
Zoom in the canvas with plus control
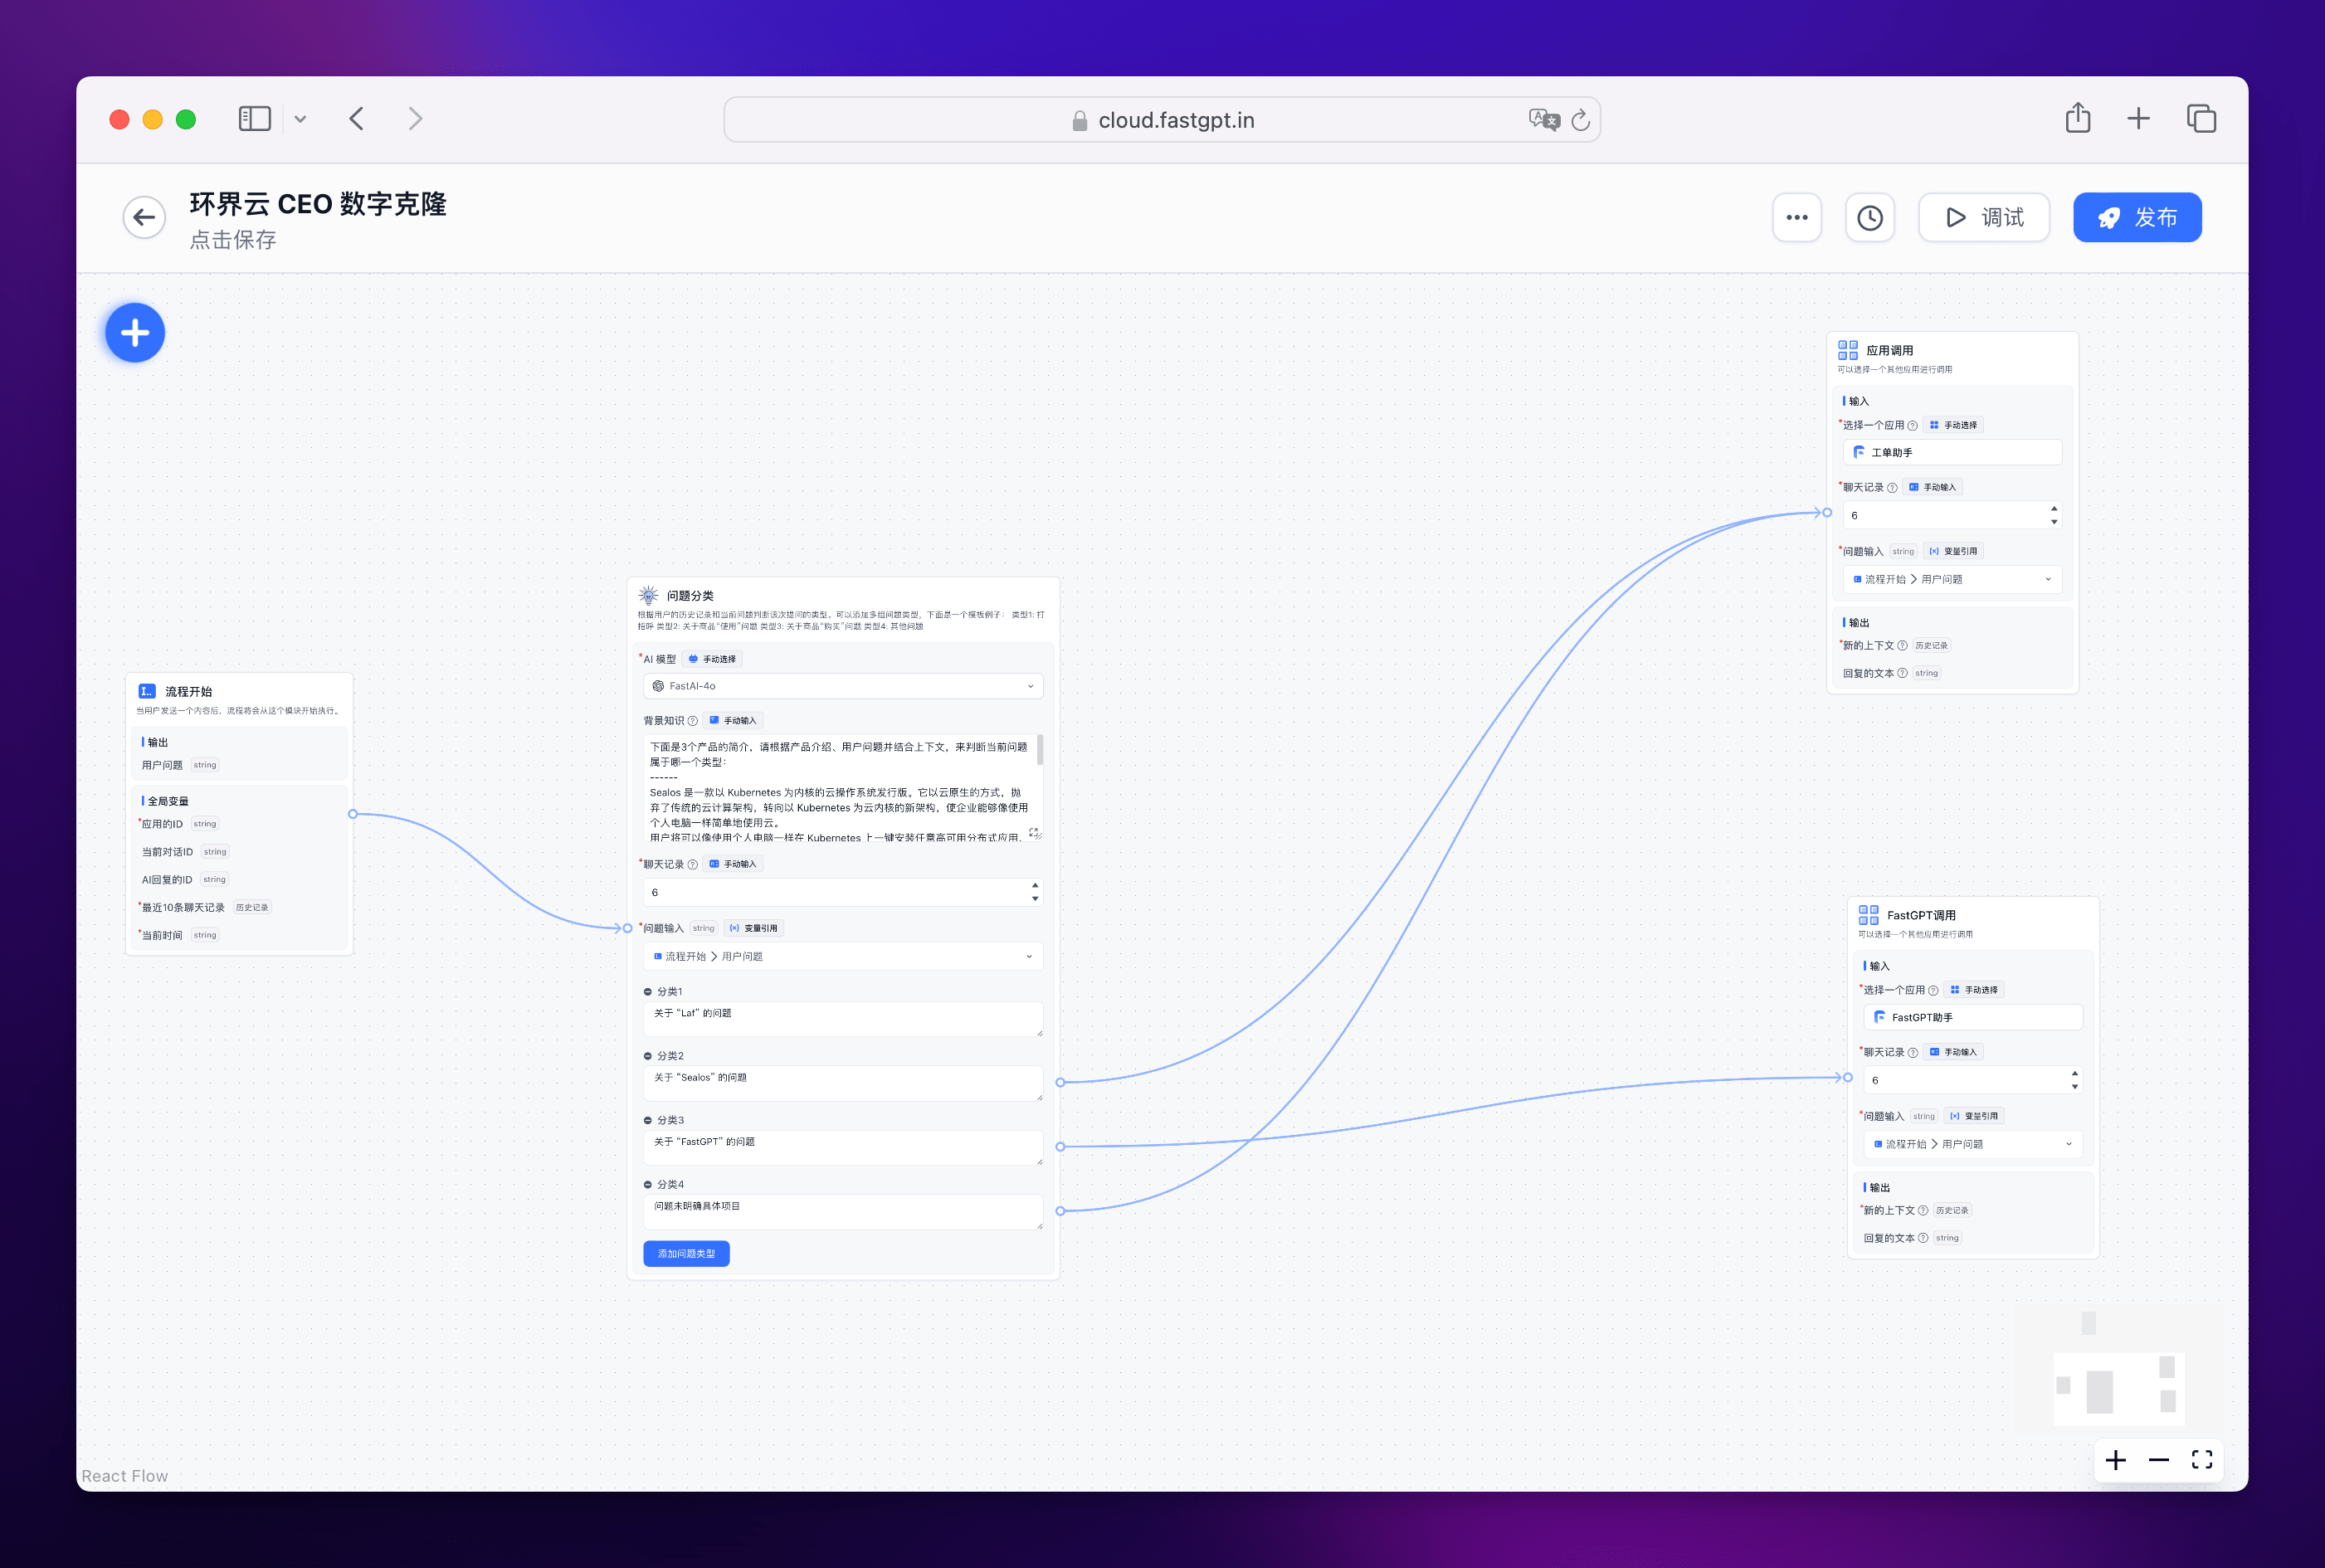coord(2115,1460)
